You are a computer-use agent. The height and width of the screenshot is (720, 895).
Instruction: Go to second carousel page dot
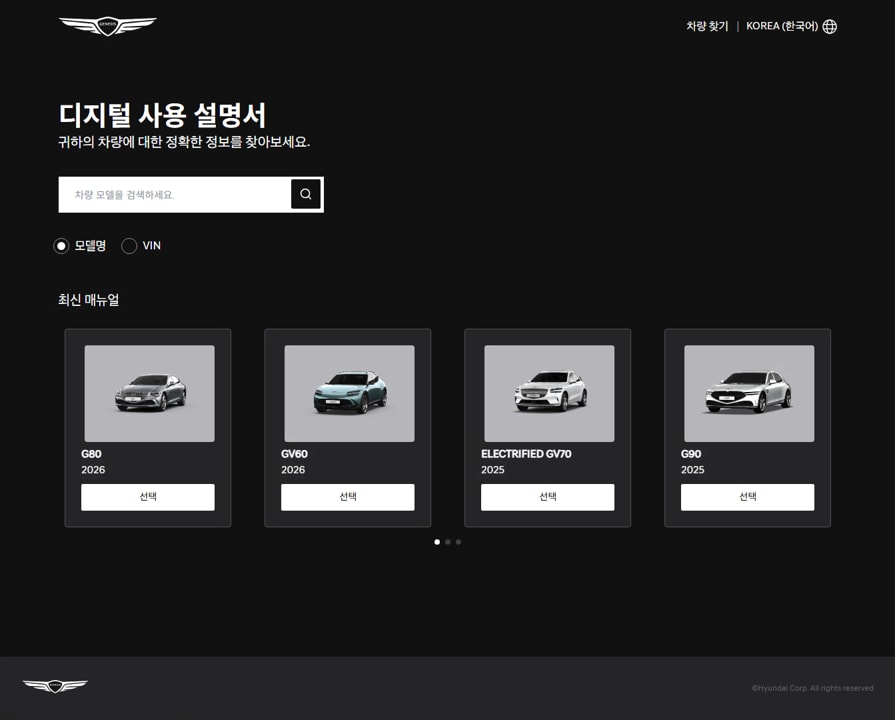coord(448,542)
